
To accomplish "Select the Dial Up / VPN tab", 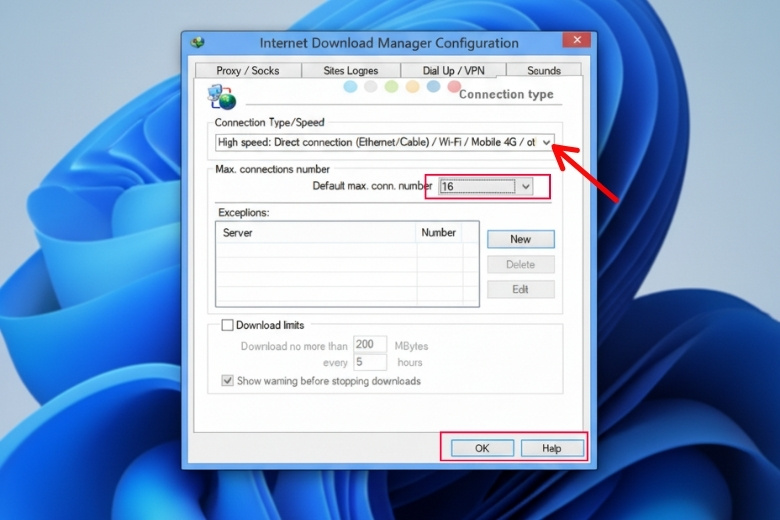I will (453, 71).
